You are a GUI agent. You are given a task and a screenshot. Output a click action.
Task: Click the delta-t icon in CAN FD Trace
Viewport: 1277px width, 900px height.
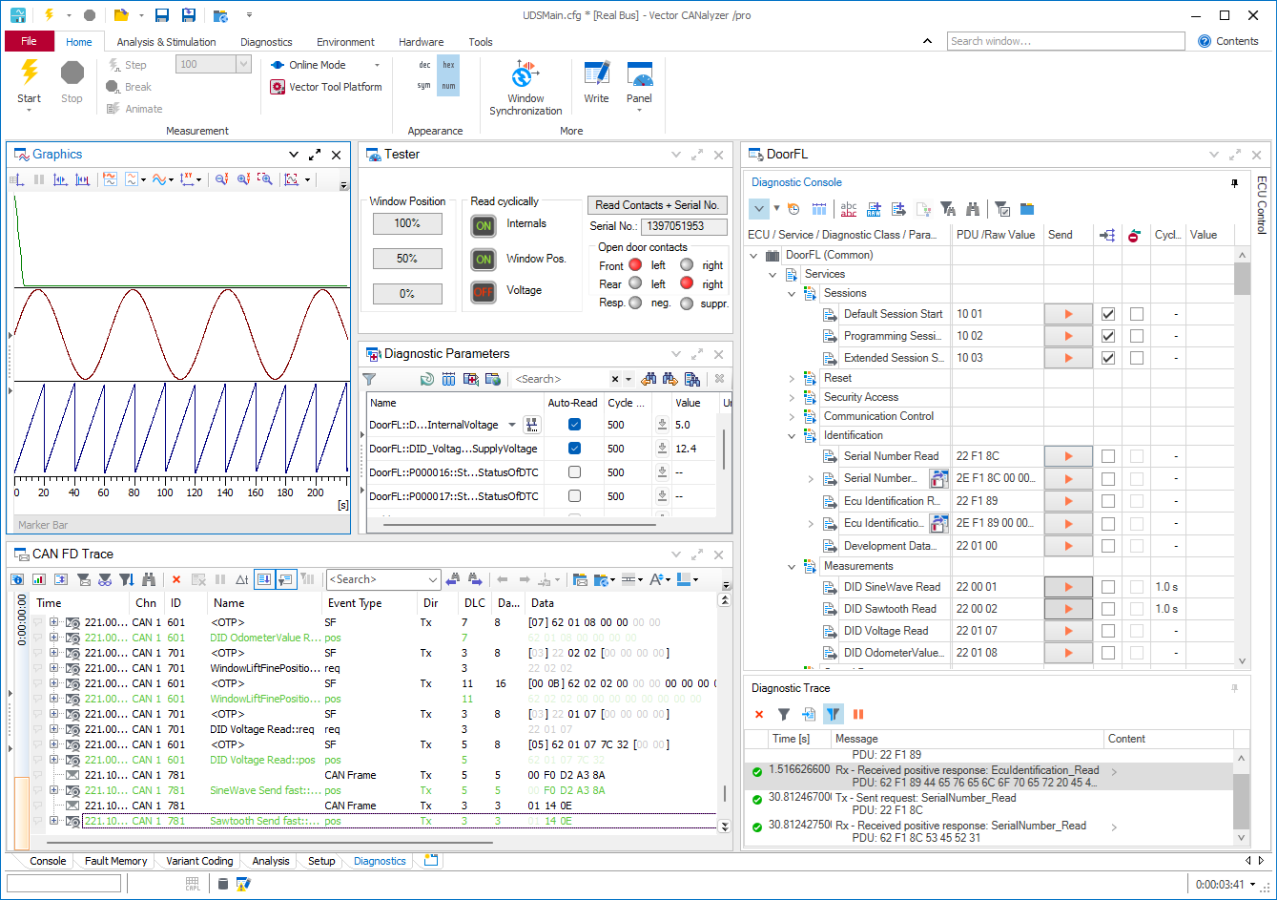(241, 579)
